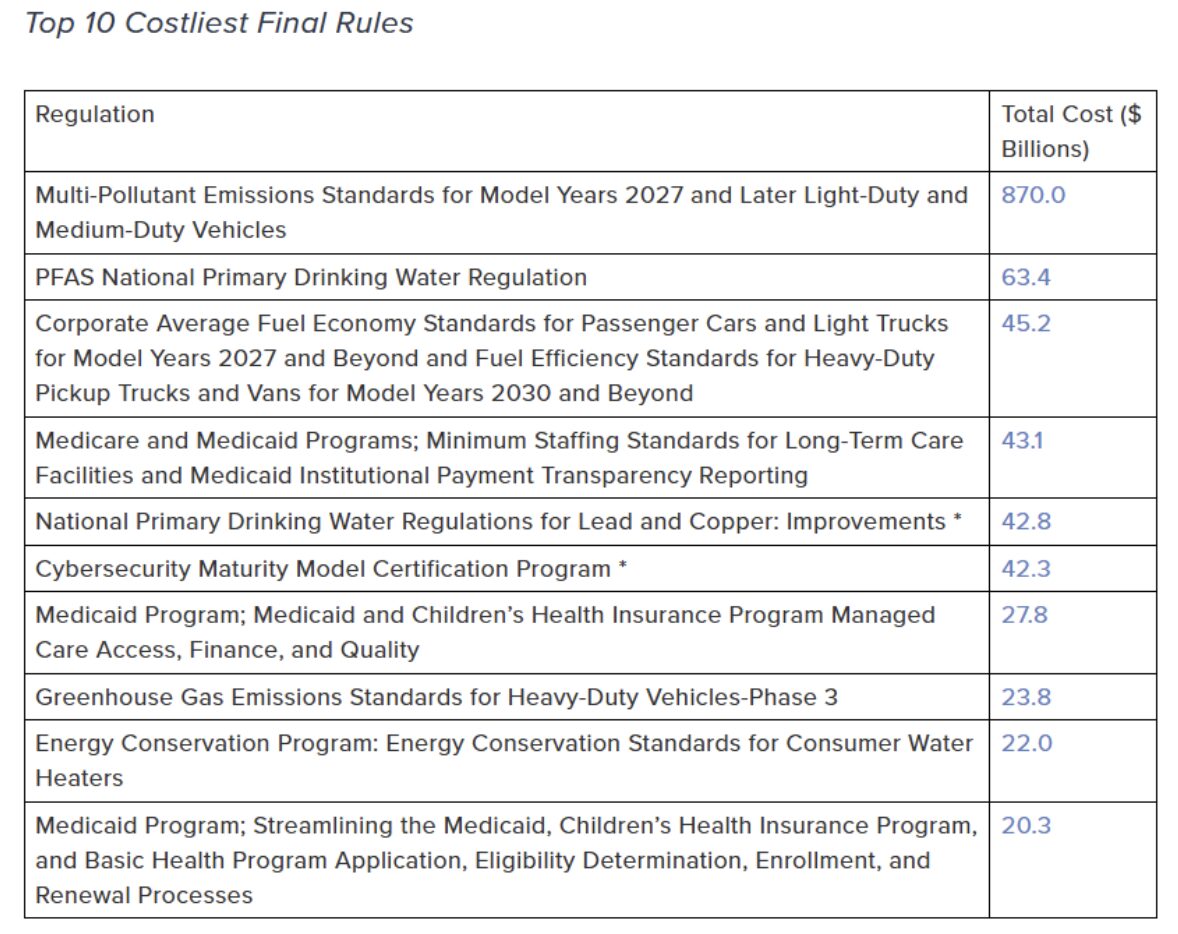Click the Consumer Water Heaters regulation text
The height and width of the screenshot is (934, 1178).
click(x=503, y=760)
